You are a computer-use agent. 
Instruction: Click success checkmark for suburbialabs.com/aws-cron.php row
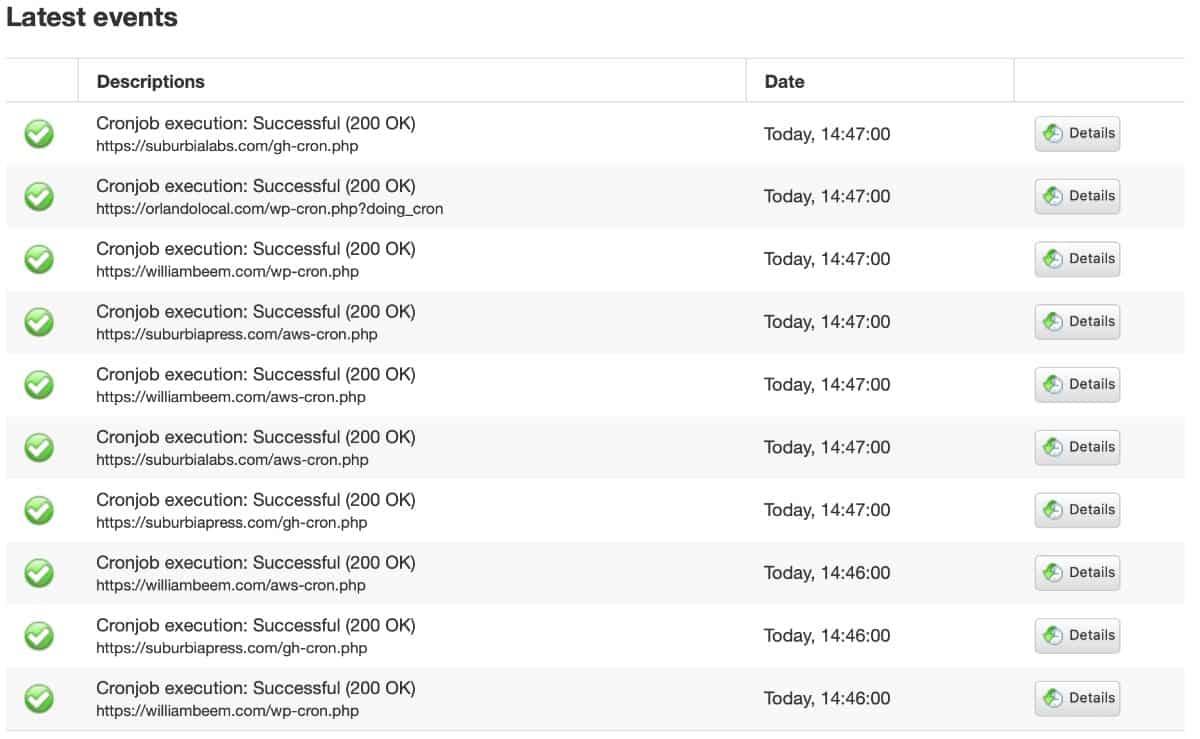tap(39, 448)
